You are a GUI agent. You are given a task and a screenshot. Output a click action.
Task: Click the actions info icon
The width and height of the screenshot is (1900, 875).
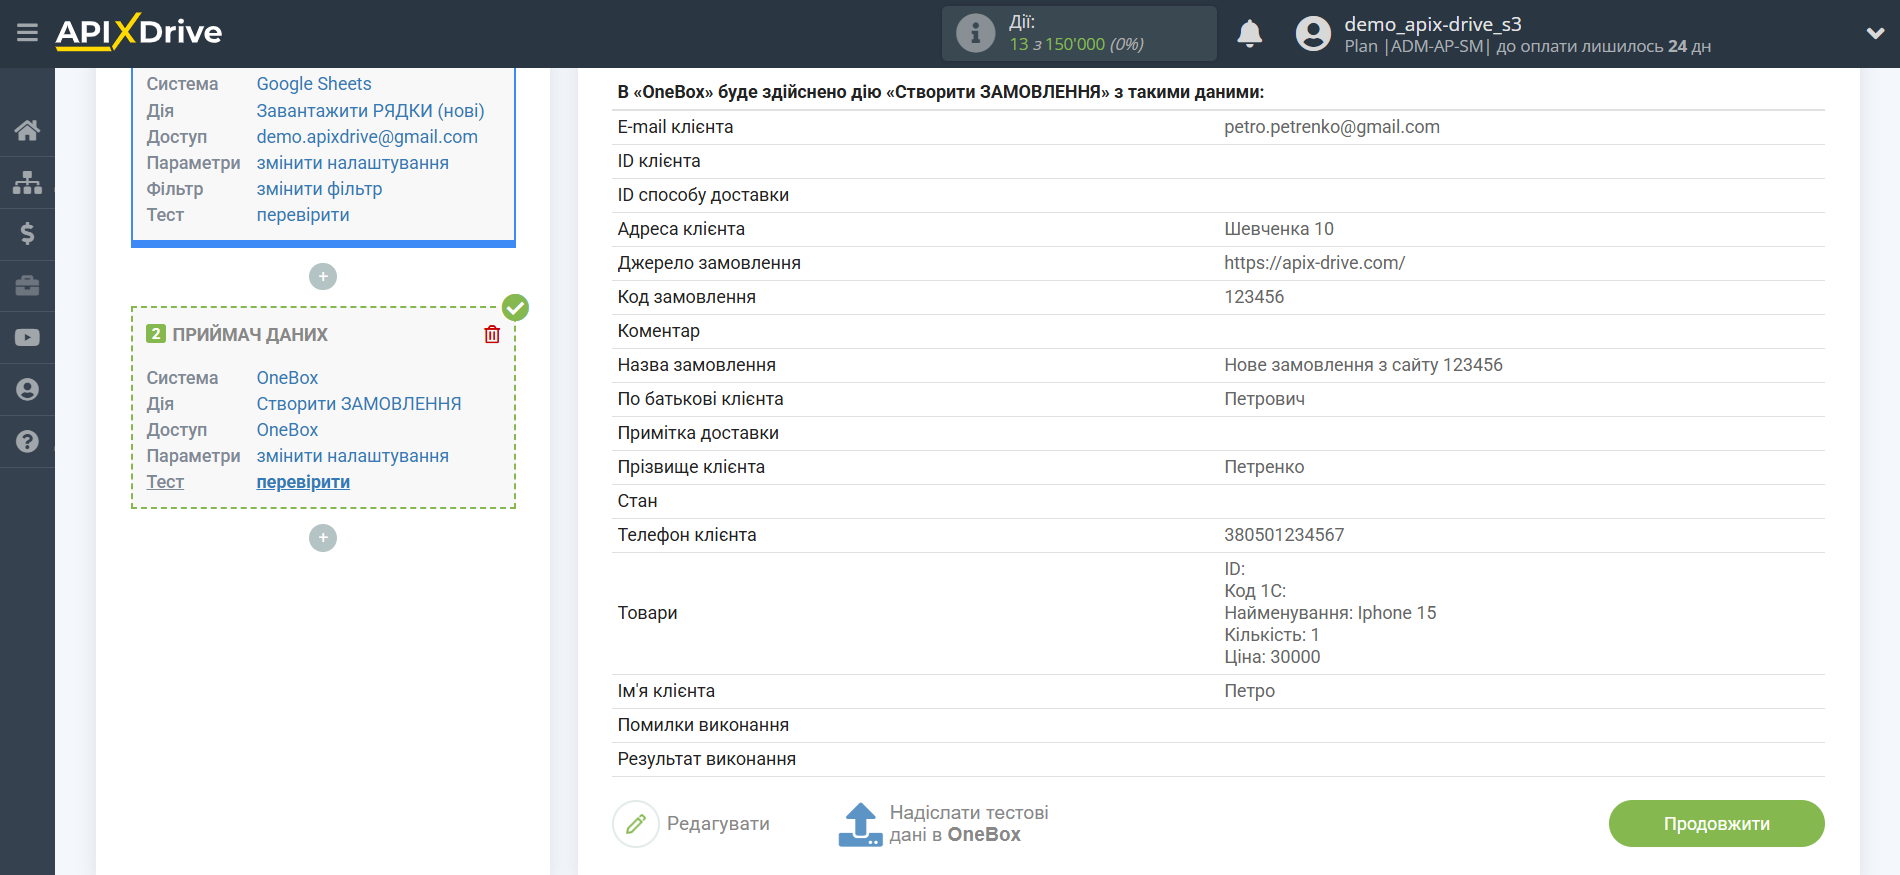pyautogui.click(x=975, y=33)
